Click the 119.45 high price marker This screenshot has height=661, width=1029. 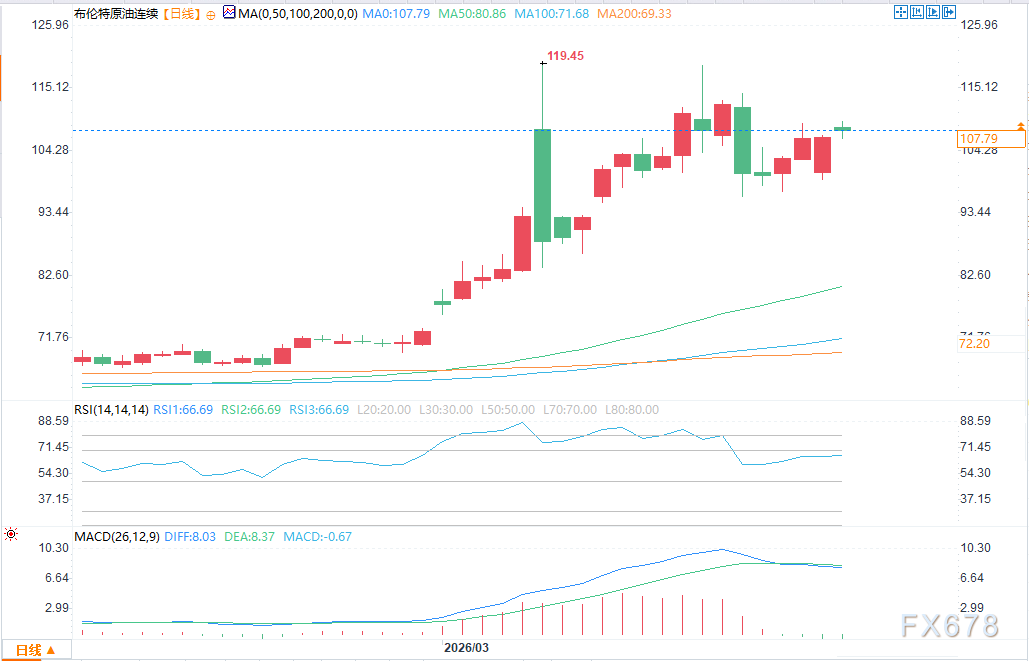pos(566,57)
